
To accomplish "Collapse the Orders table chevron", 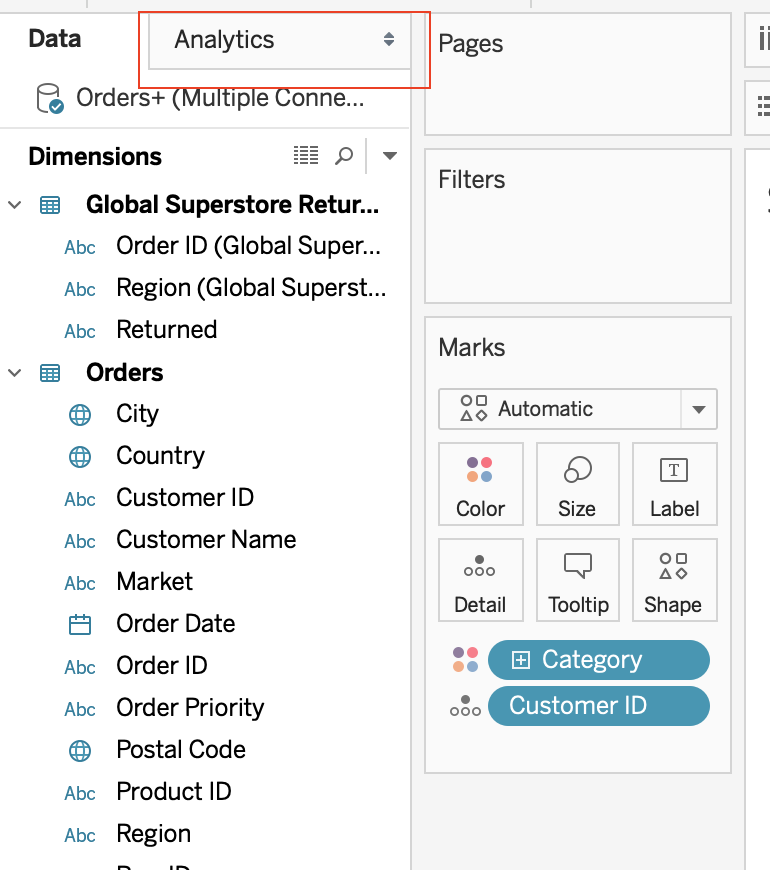I will [x=14, y=373].
